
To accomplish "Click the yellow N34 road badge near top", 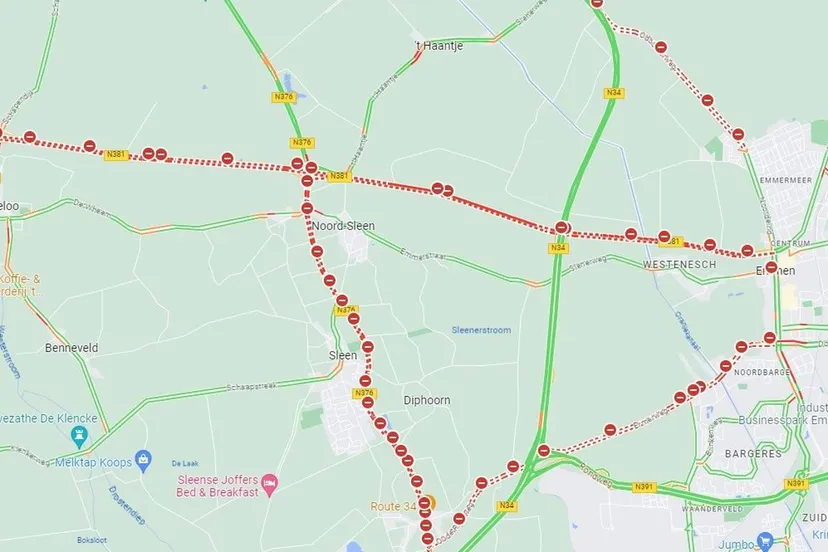I will (613, 92).
